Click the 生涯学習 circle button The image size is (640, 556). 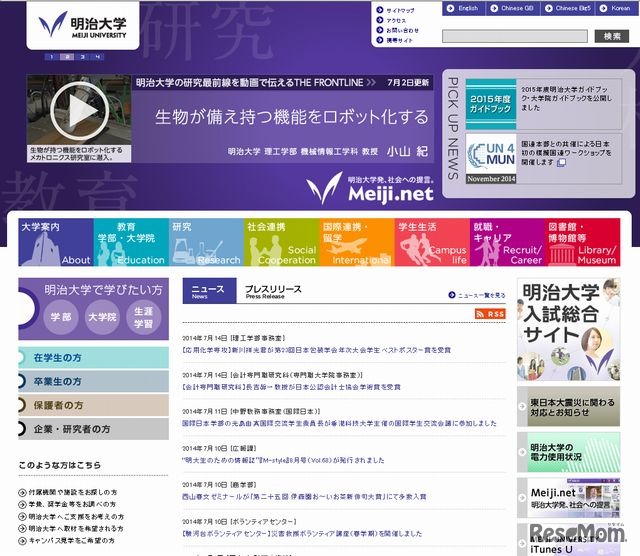pos(144,317)
